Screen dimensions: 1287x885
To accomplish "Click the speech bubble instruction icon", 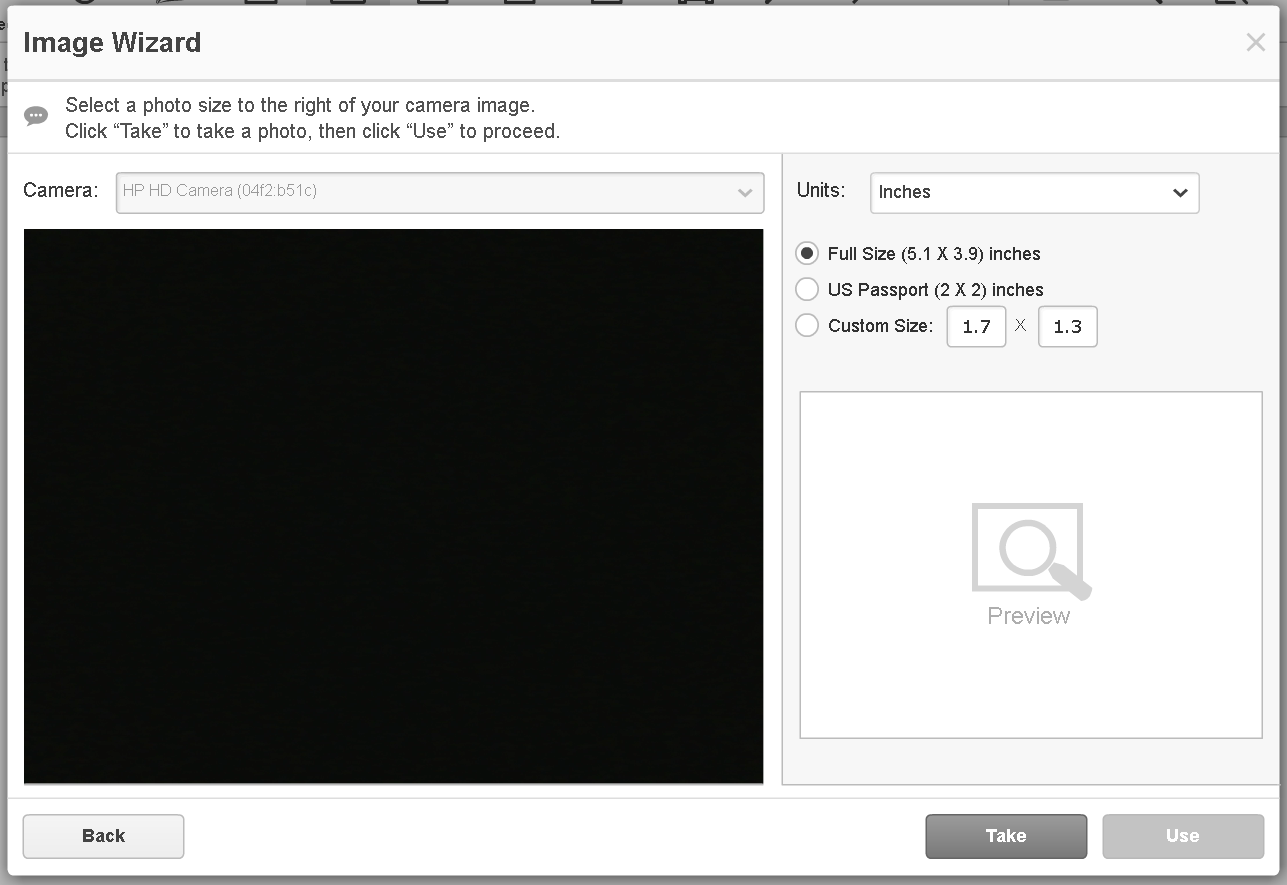I will (x=36, y=115).
